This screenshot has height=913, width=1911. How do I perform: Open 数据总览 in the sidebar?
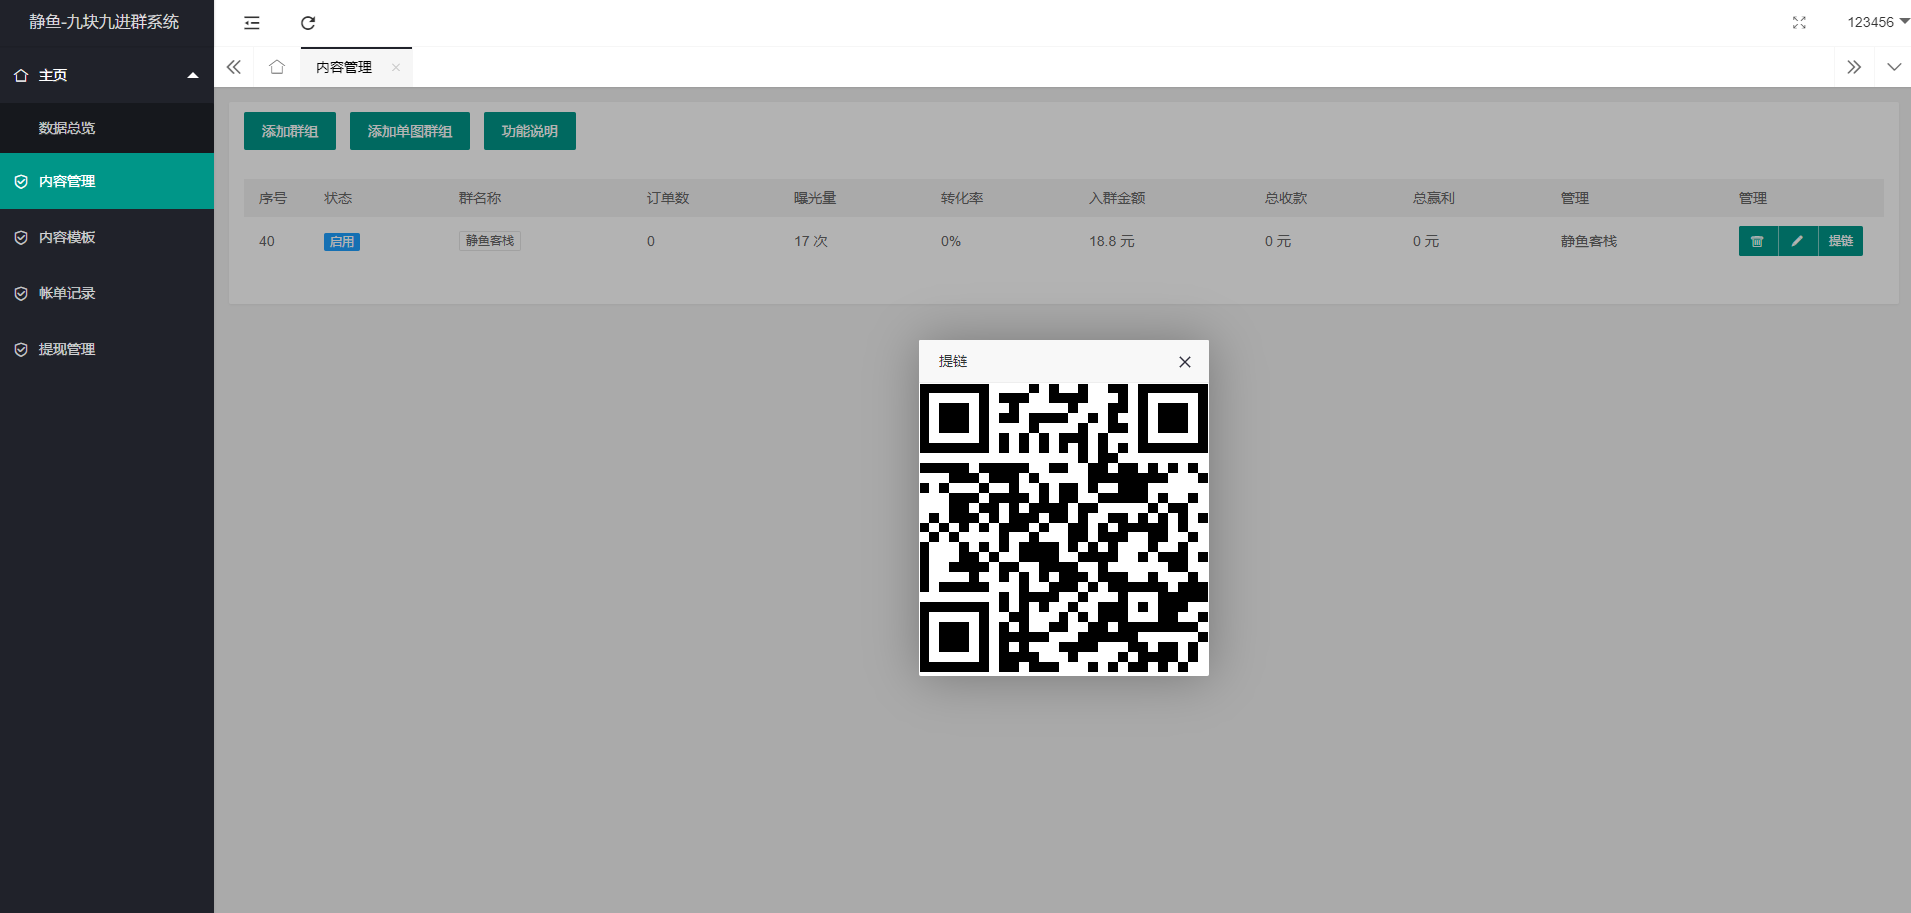[x=107, y=128]
